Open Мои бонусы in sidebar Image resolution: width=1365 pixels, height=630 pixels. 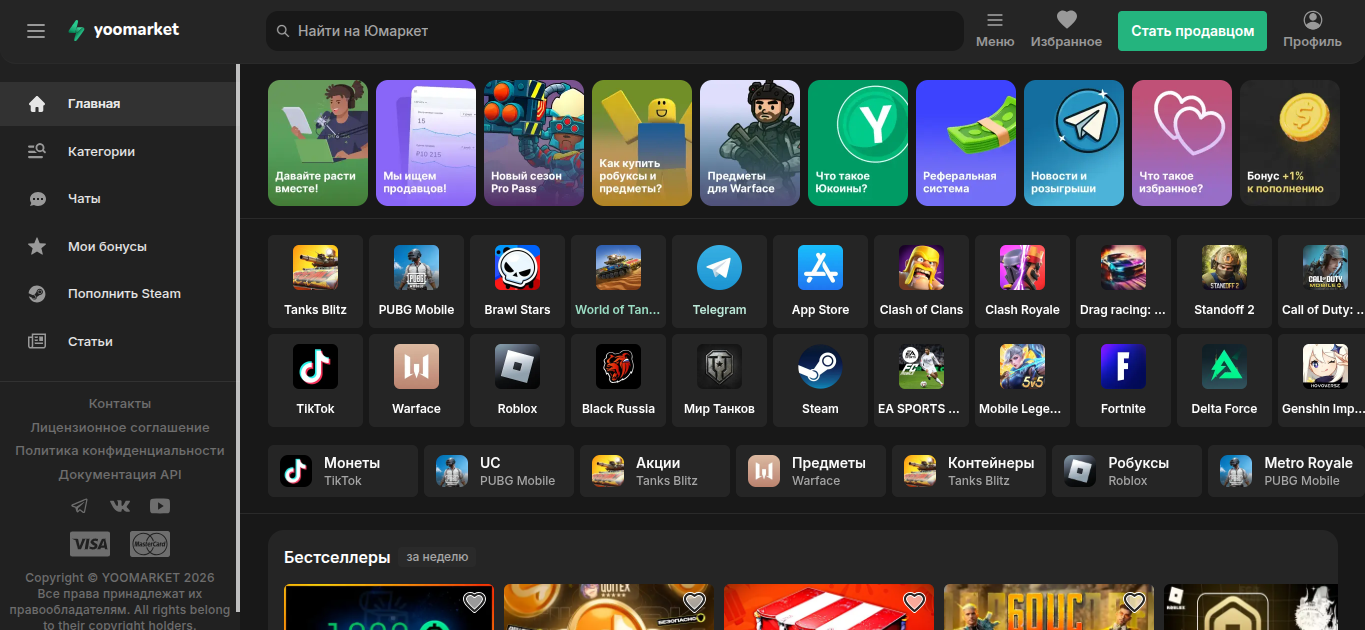[x=118, y=246]
